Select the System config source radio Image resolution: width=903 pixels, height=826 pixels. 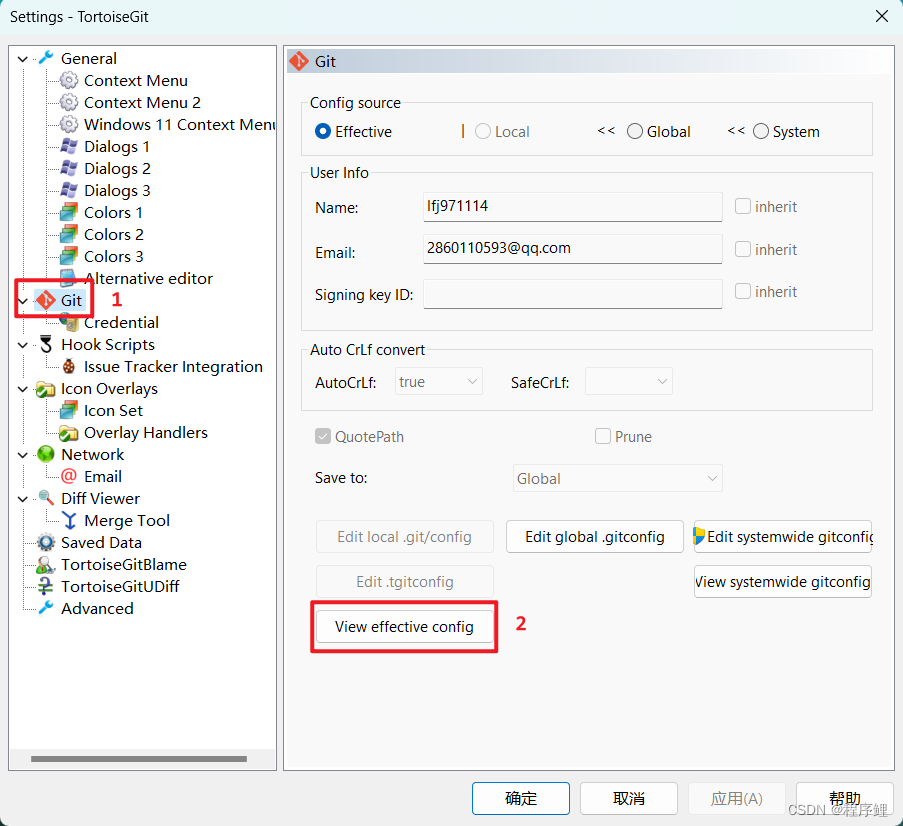tap(761, 131)
